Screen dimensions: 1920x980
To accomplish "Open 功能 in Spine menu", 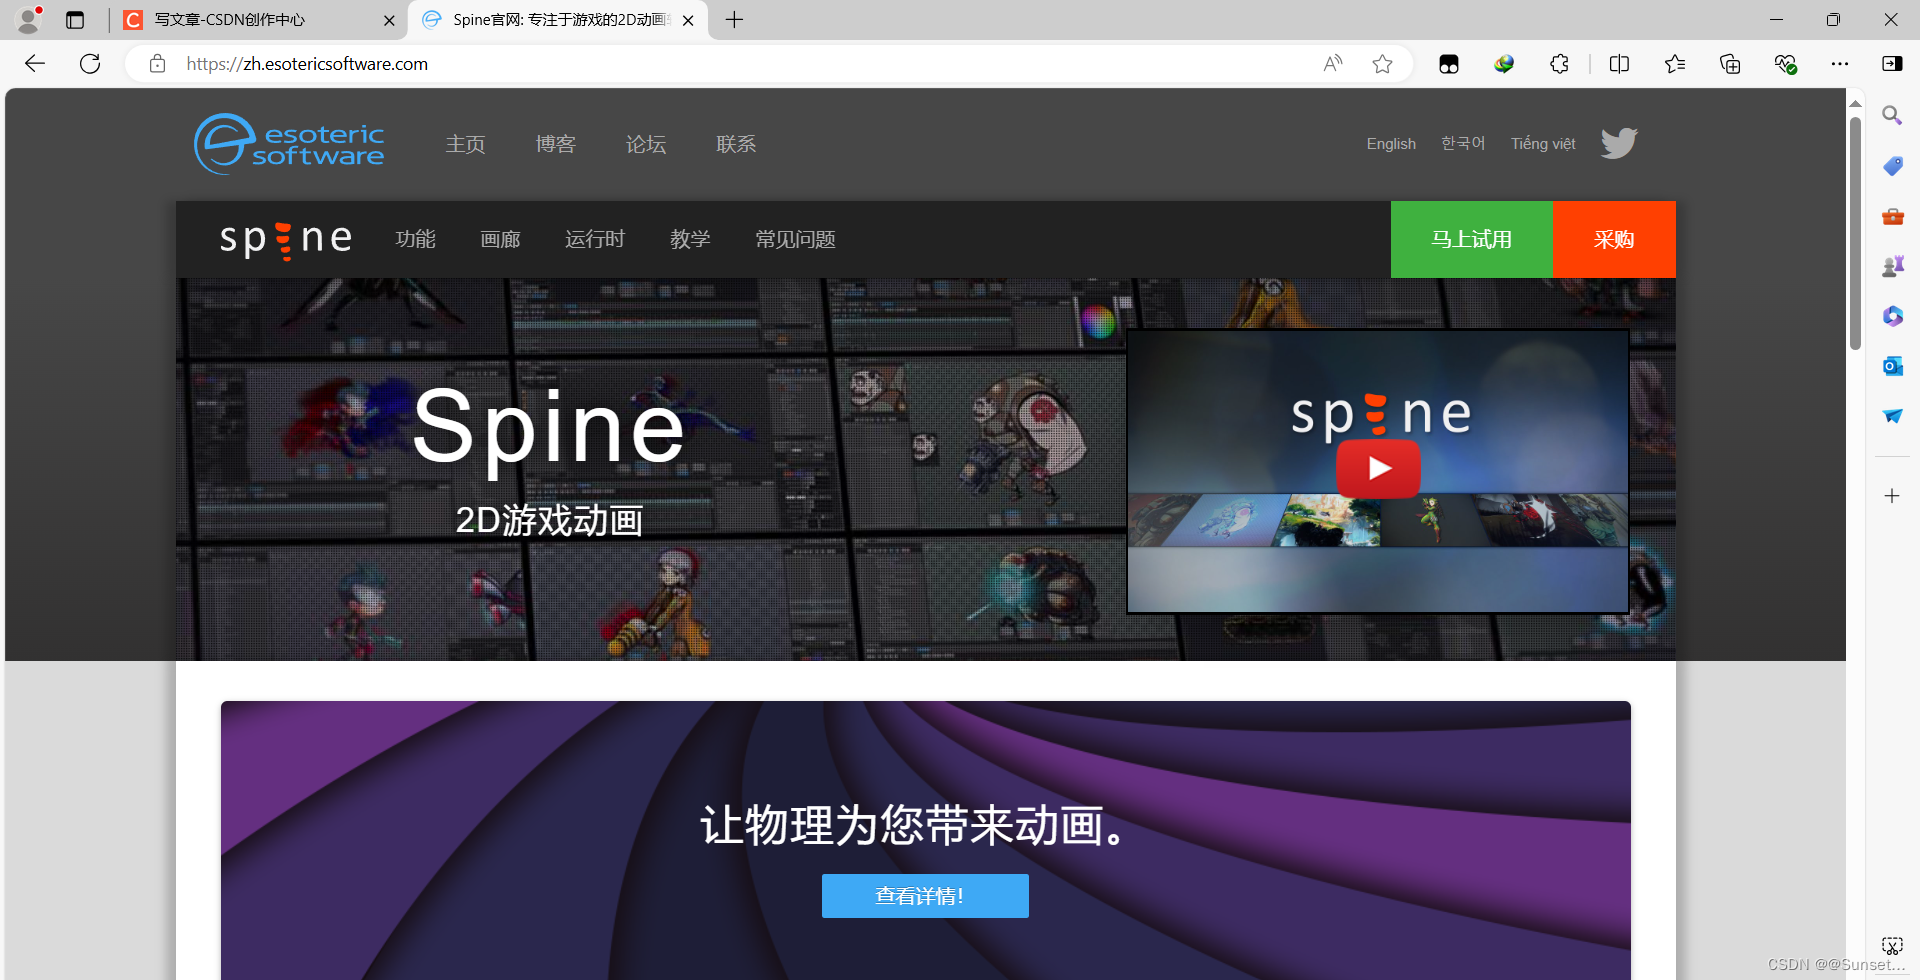I will (x=416, y=240).
